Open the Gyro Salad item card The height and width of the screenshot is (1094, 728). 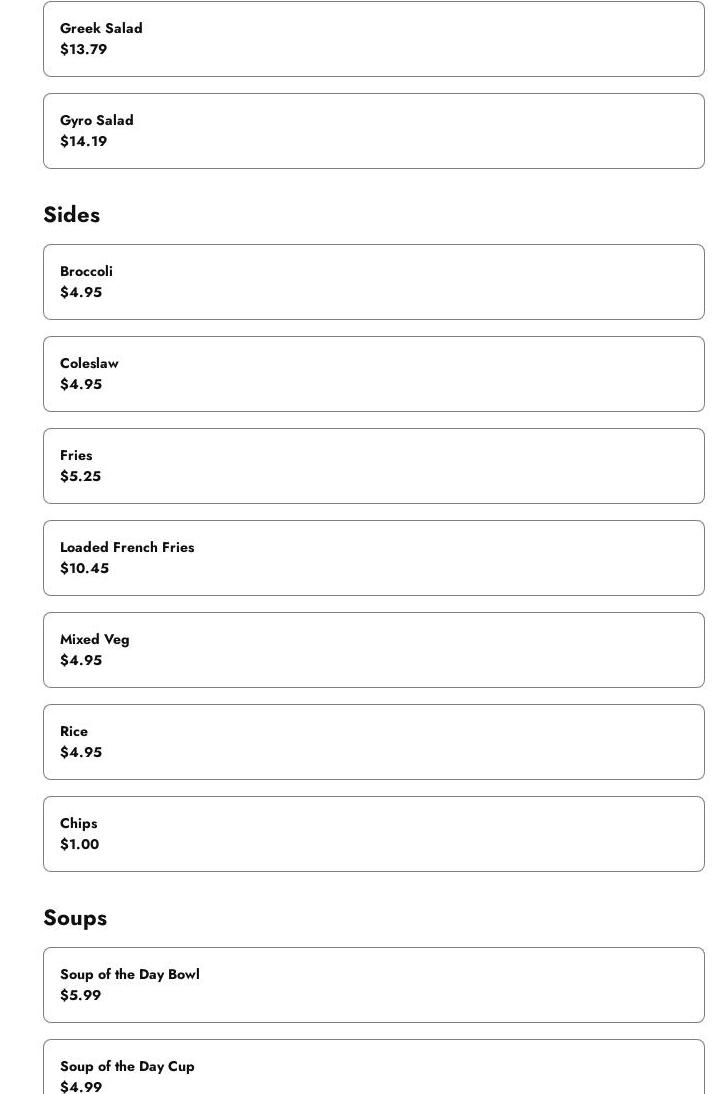pos(373,131)
